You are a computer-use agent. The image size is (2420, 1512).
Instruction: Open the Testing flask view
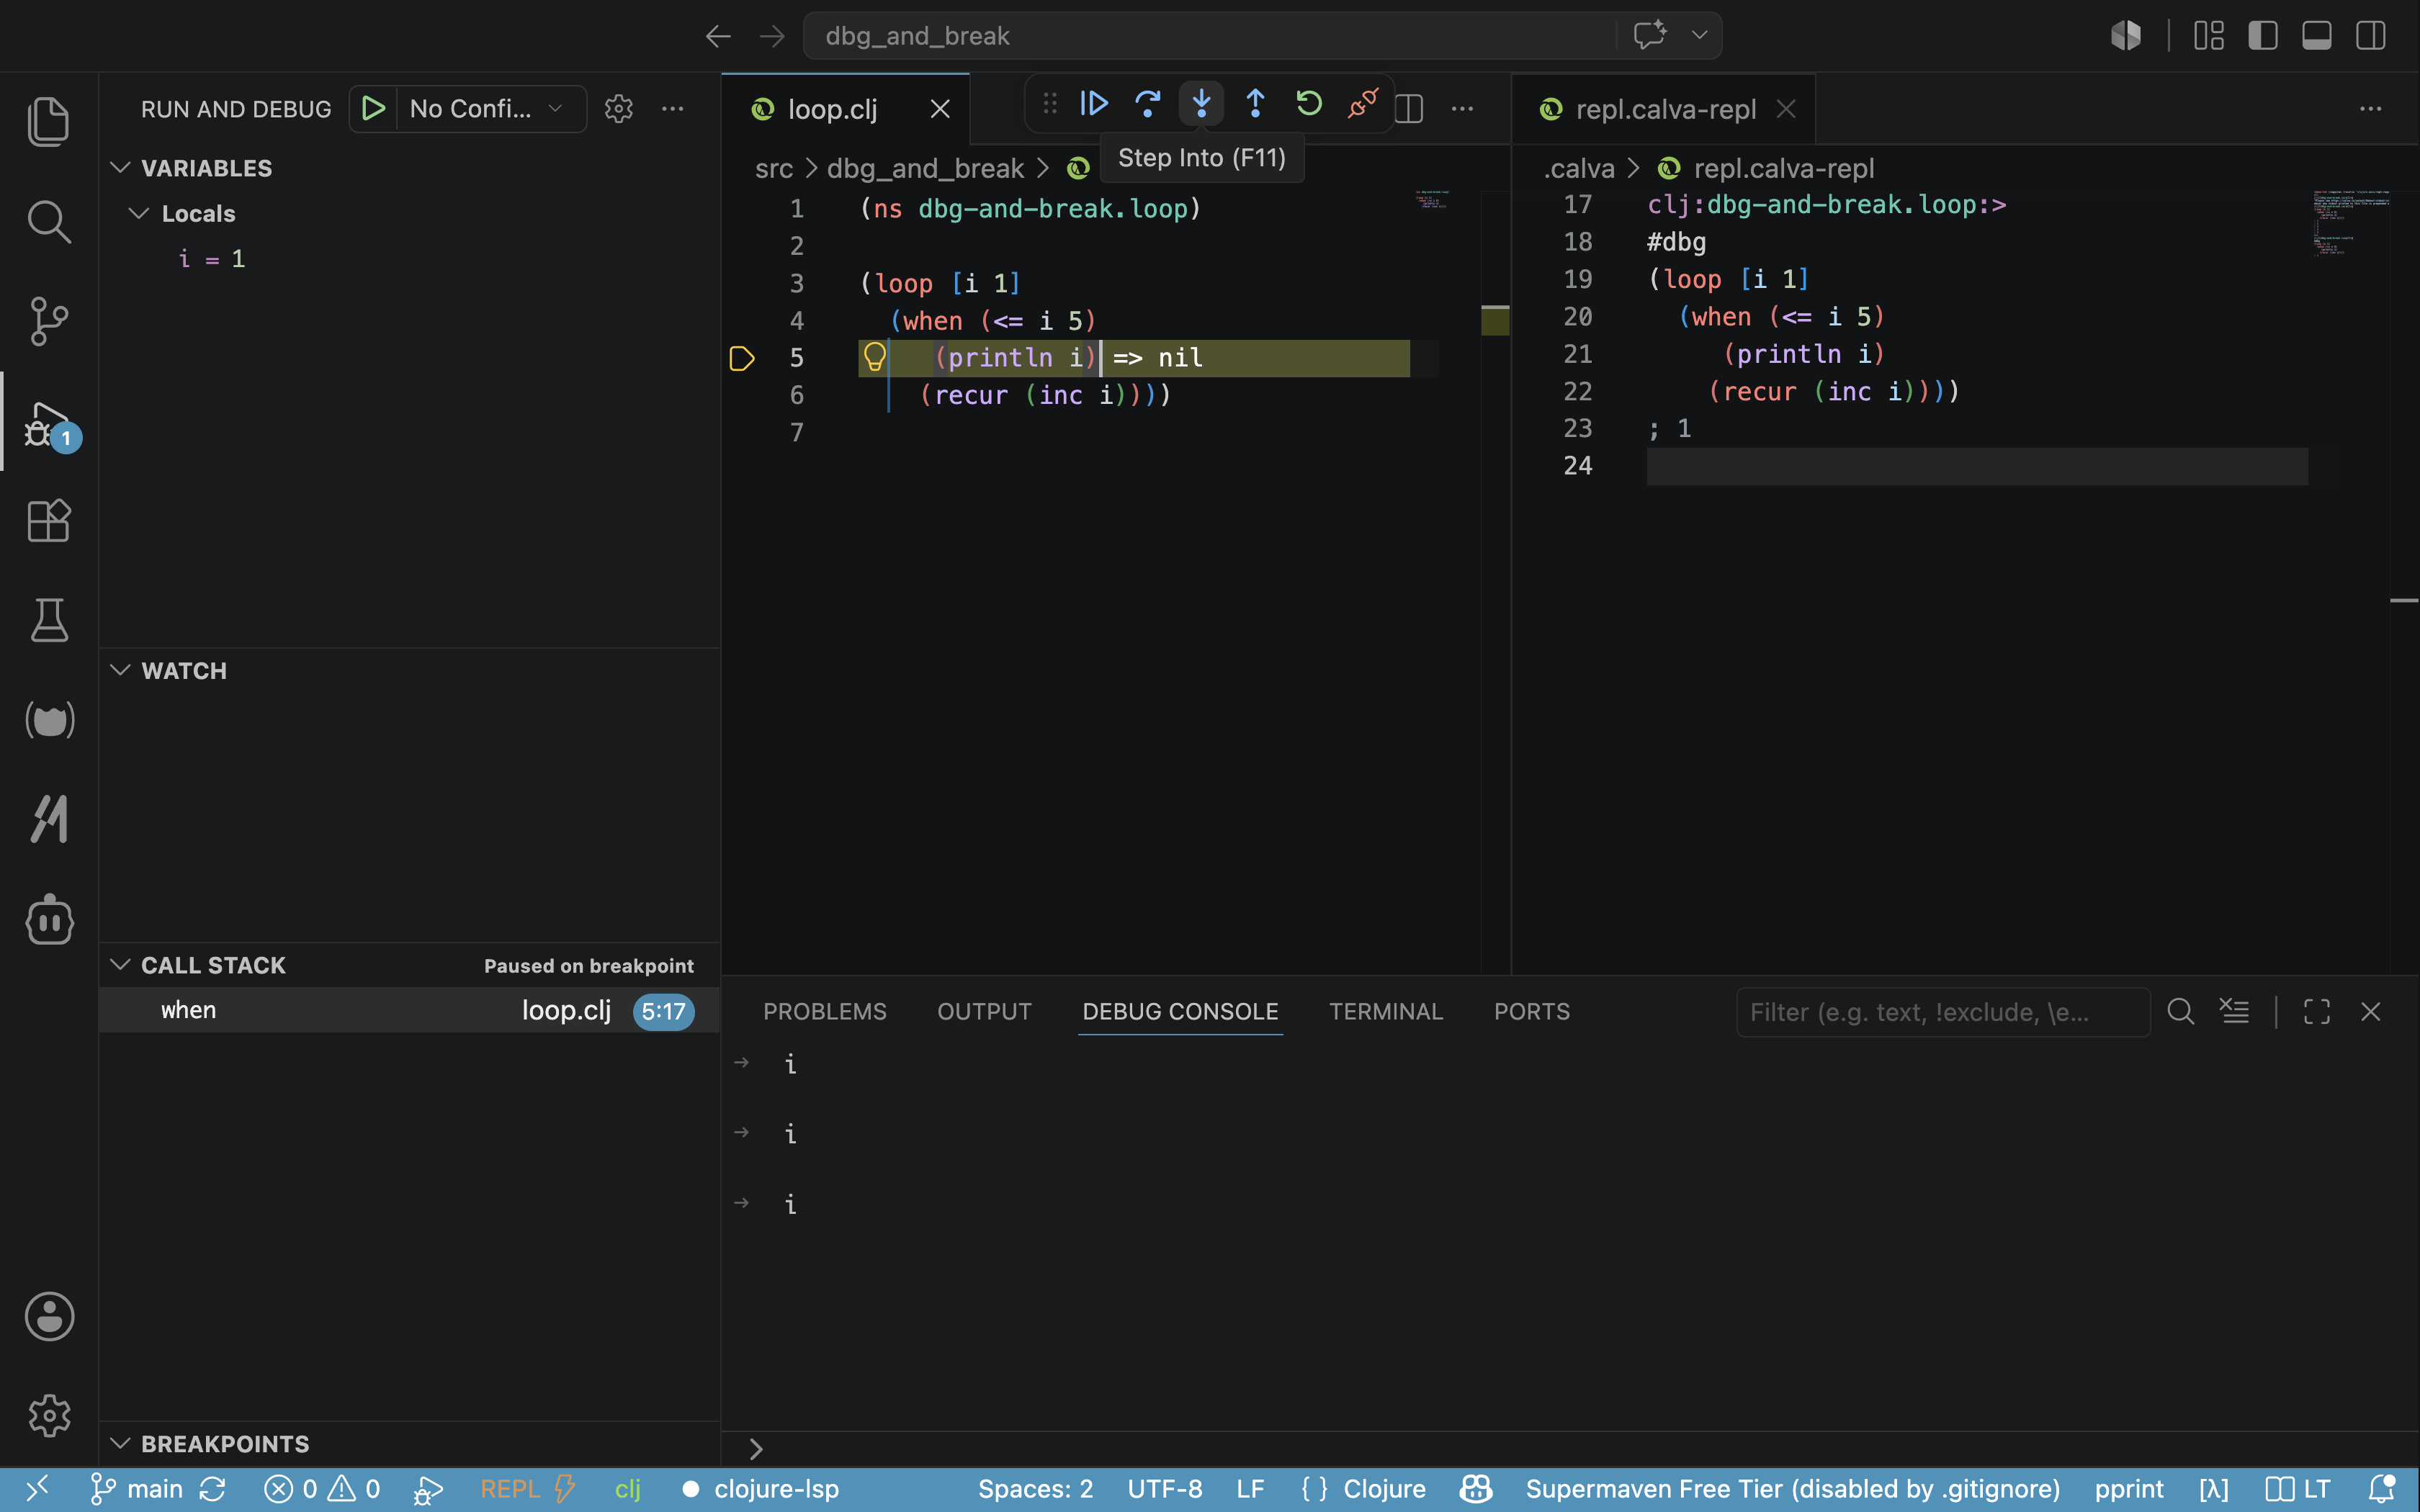click(49, 621)
